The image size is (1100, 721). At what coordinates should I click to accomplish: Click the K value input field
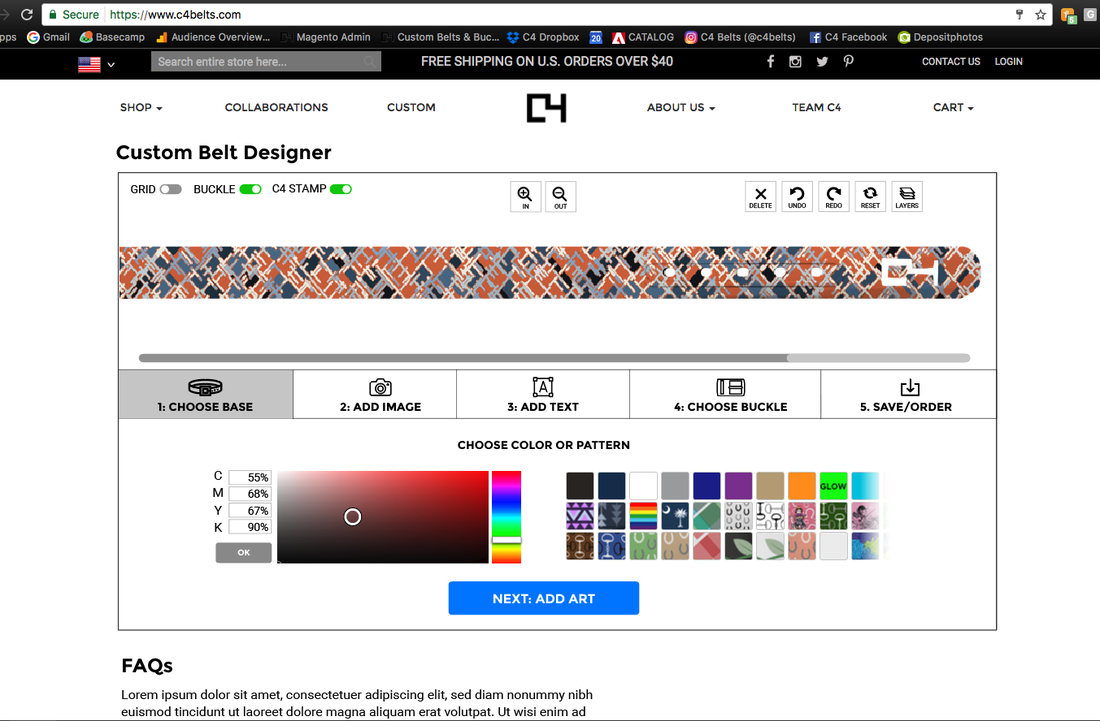(x=250, y=527)
